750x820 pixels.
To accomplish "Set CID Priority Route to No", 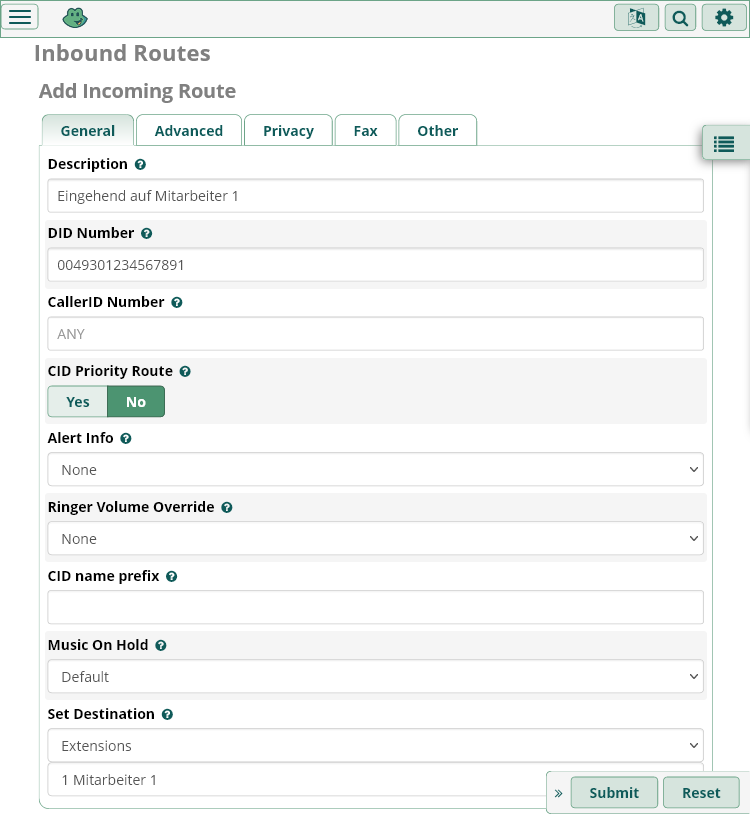I will click(136, 402).
